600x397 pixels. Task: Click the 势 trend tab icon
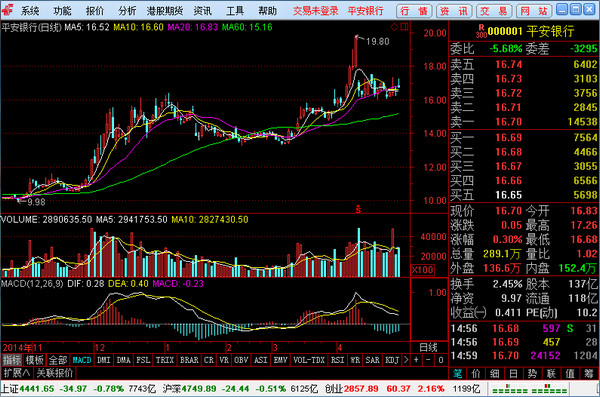point(533,374)
